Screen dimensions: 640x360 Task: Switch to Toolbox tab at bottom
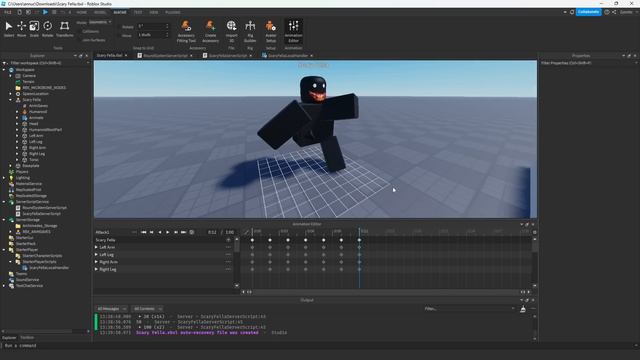(27, 338)
